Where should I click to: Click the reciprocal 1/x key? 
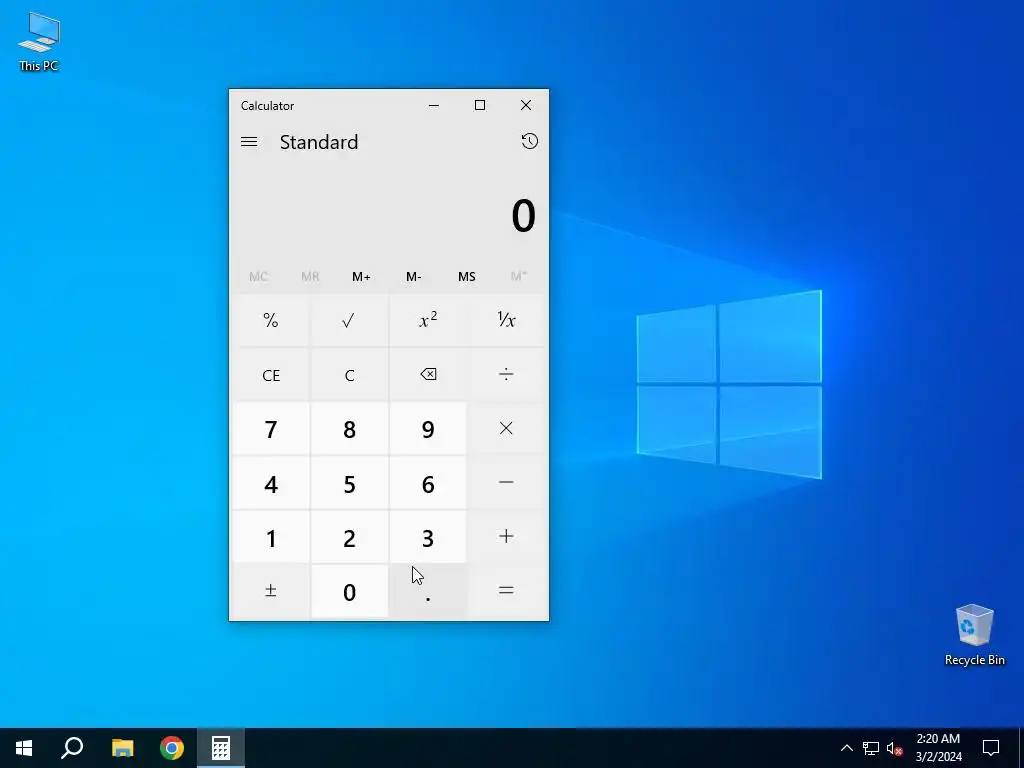coord(506,320)
